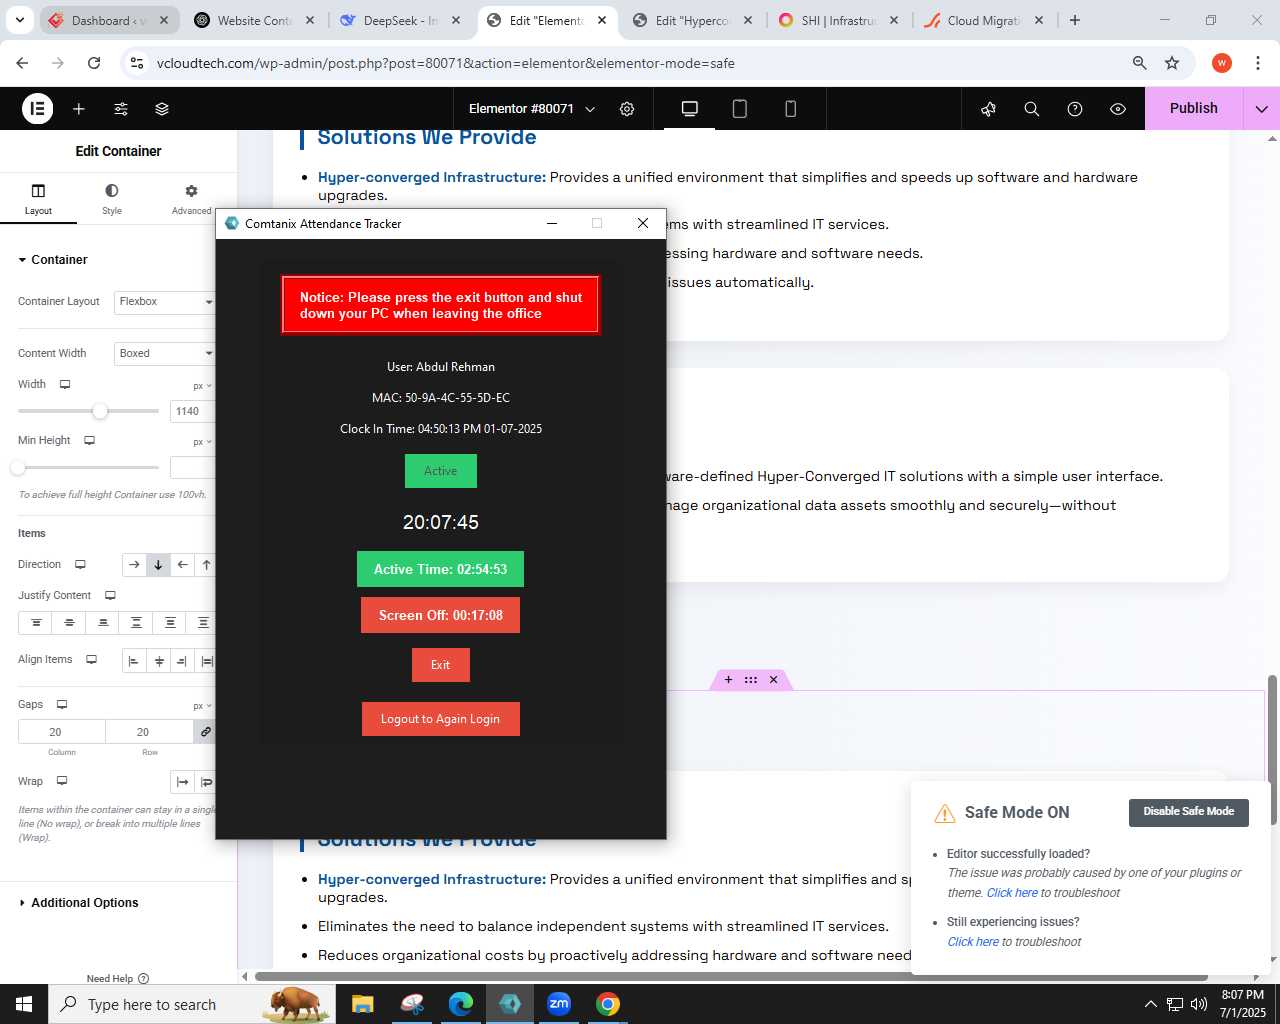Screen dimensions: 1280x1024
Task: Click Exit in Attendance Tracker
Action: point(440,665)
